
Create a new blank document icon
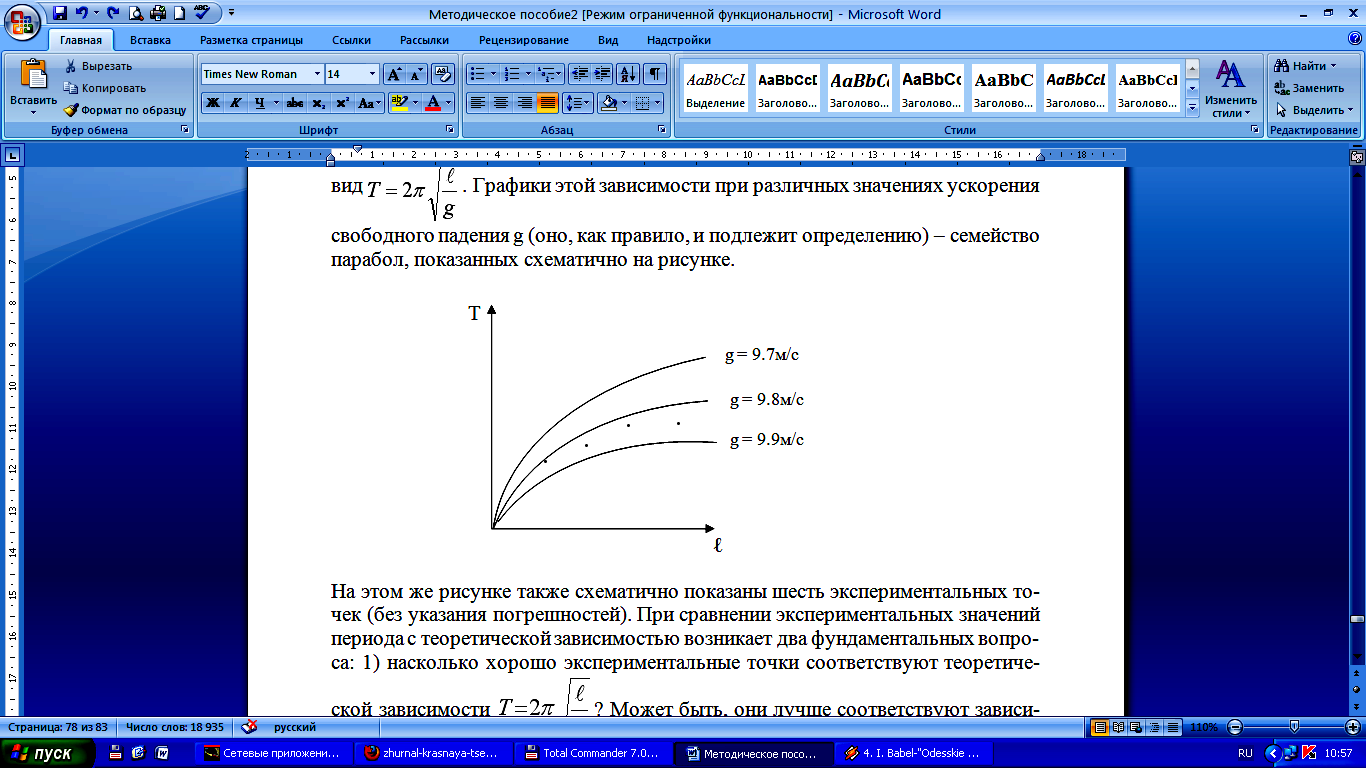coord(179,14)
